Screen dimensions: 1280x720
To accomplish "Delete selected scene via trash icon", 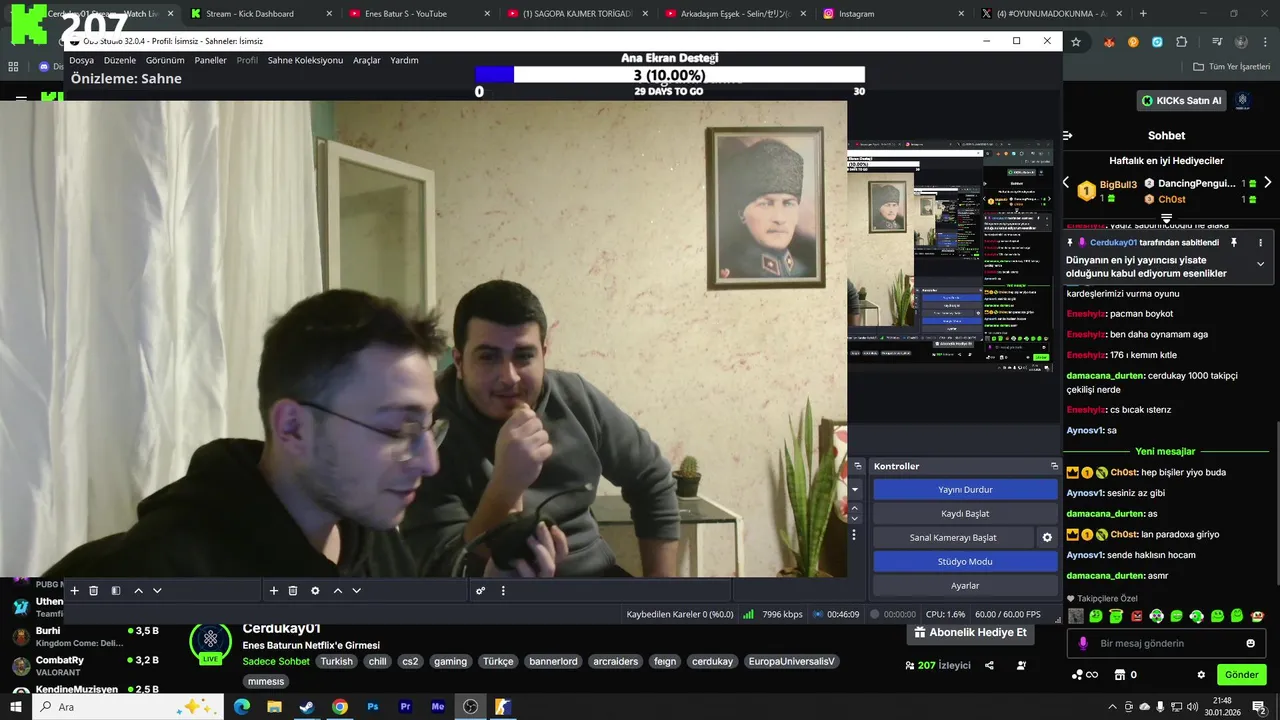I will tap(94, 591).
